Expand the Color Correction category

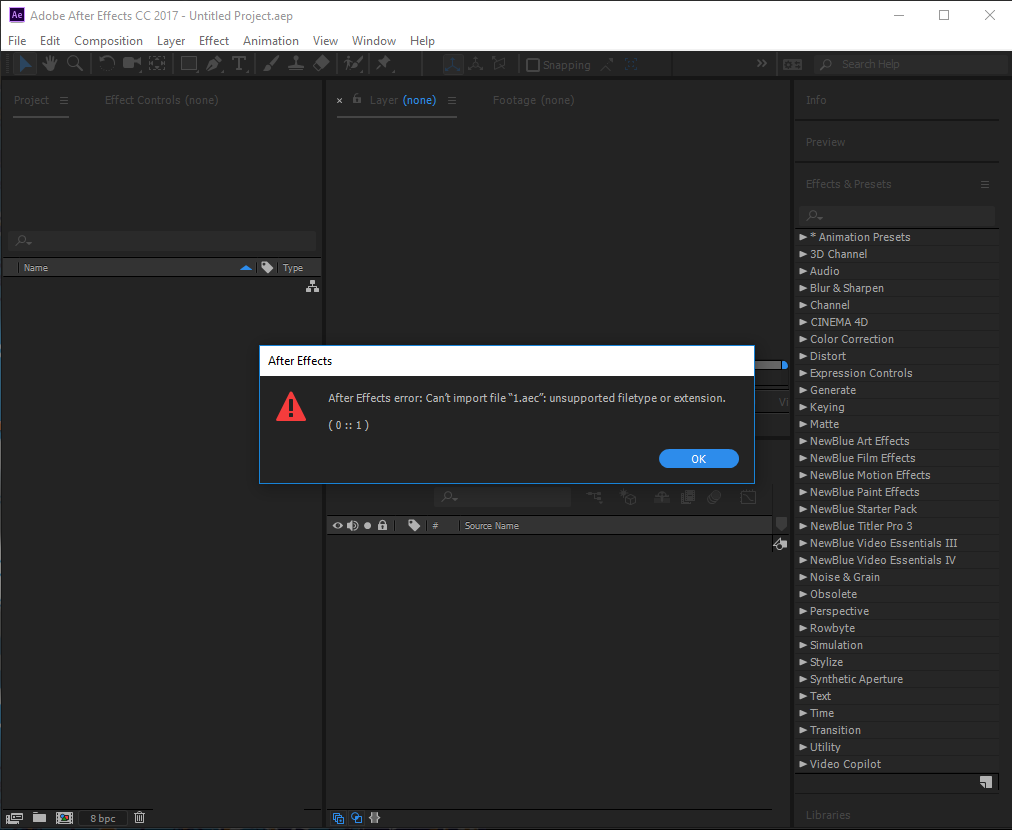click(x=803, y=339)
